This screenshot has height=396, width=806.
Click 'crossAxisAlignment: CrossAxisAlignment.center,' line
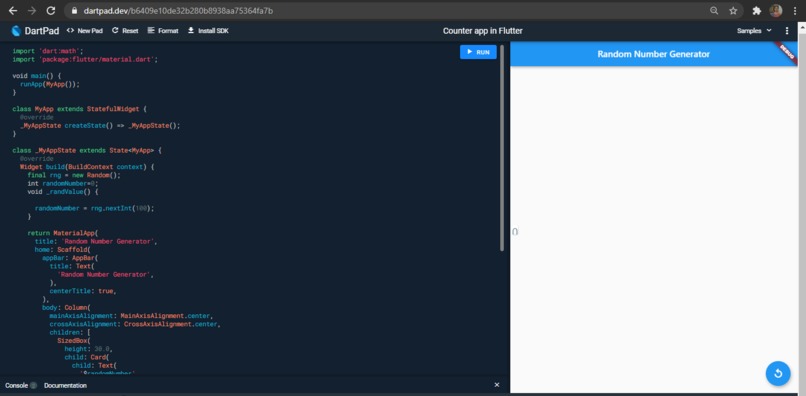tap(135, 325)
